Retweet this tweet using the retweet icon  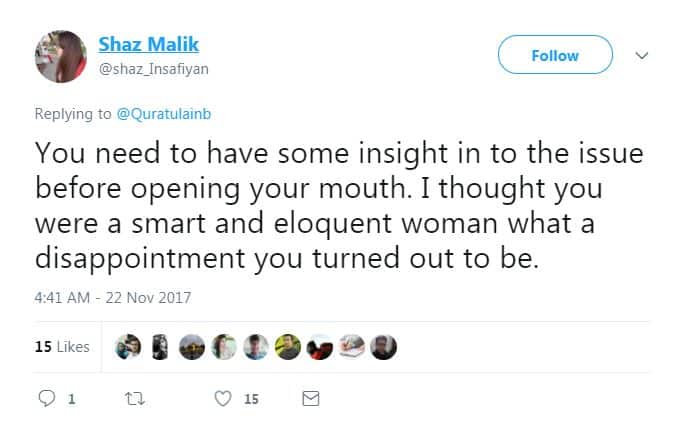(x=131, y=399)
